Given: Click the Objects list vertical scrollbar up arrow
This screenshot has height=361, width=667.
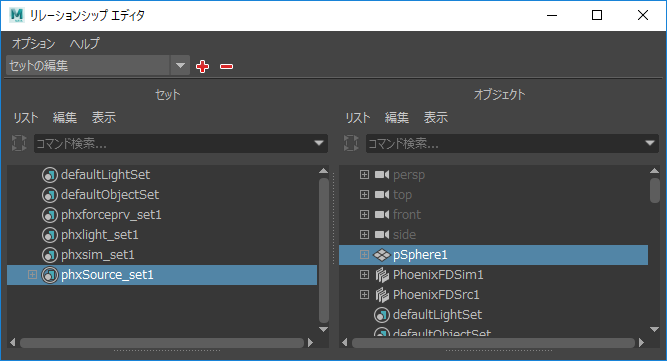Looking at the screenshot, I should coord(654,171).
